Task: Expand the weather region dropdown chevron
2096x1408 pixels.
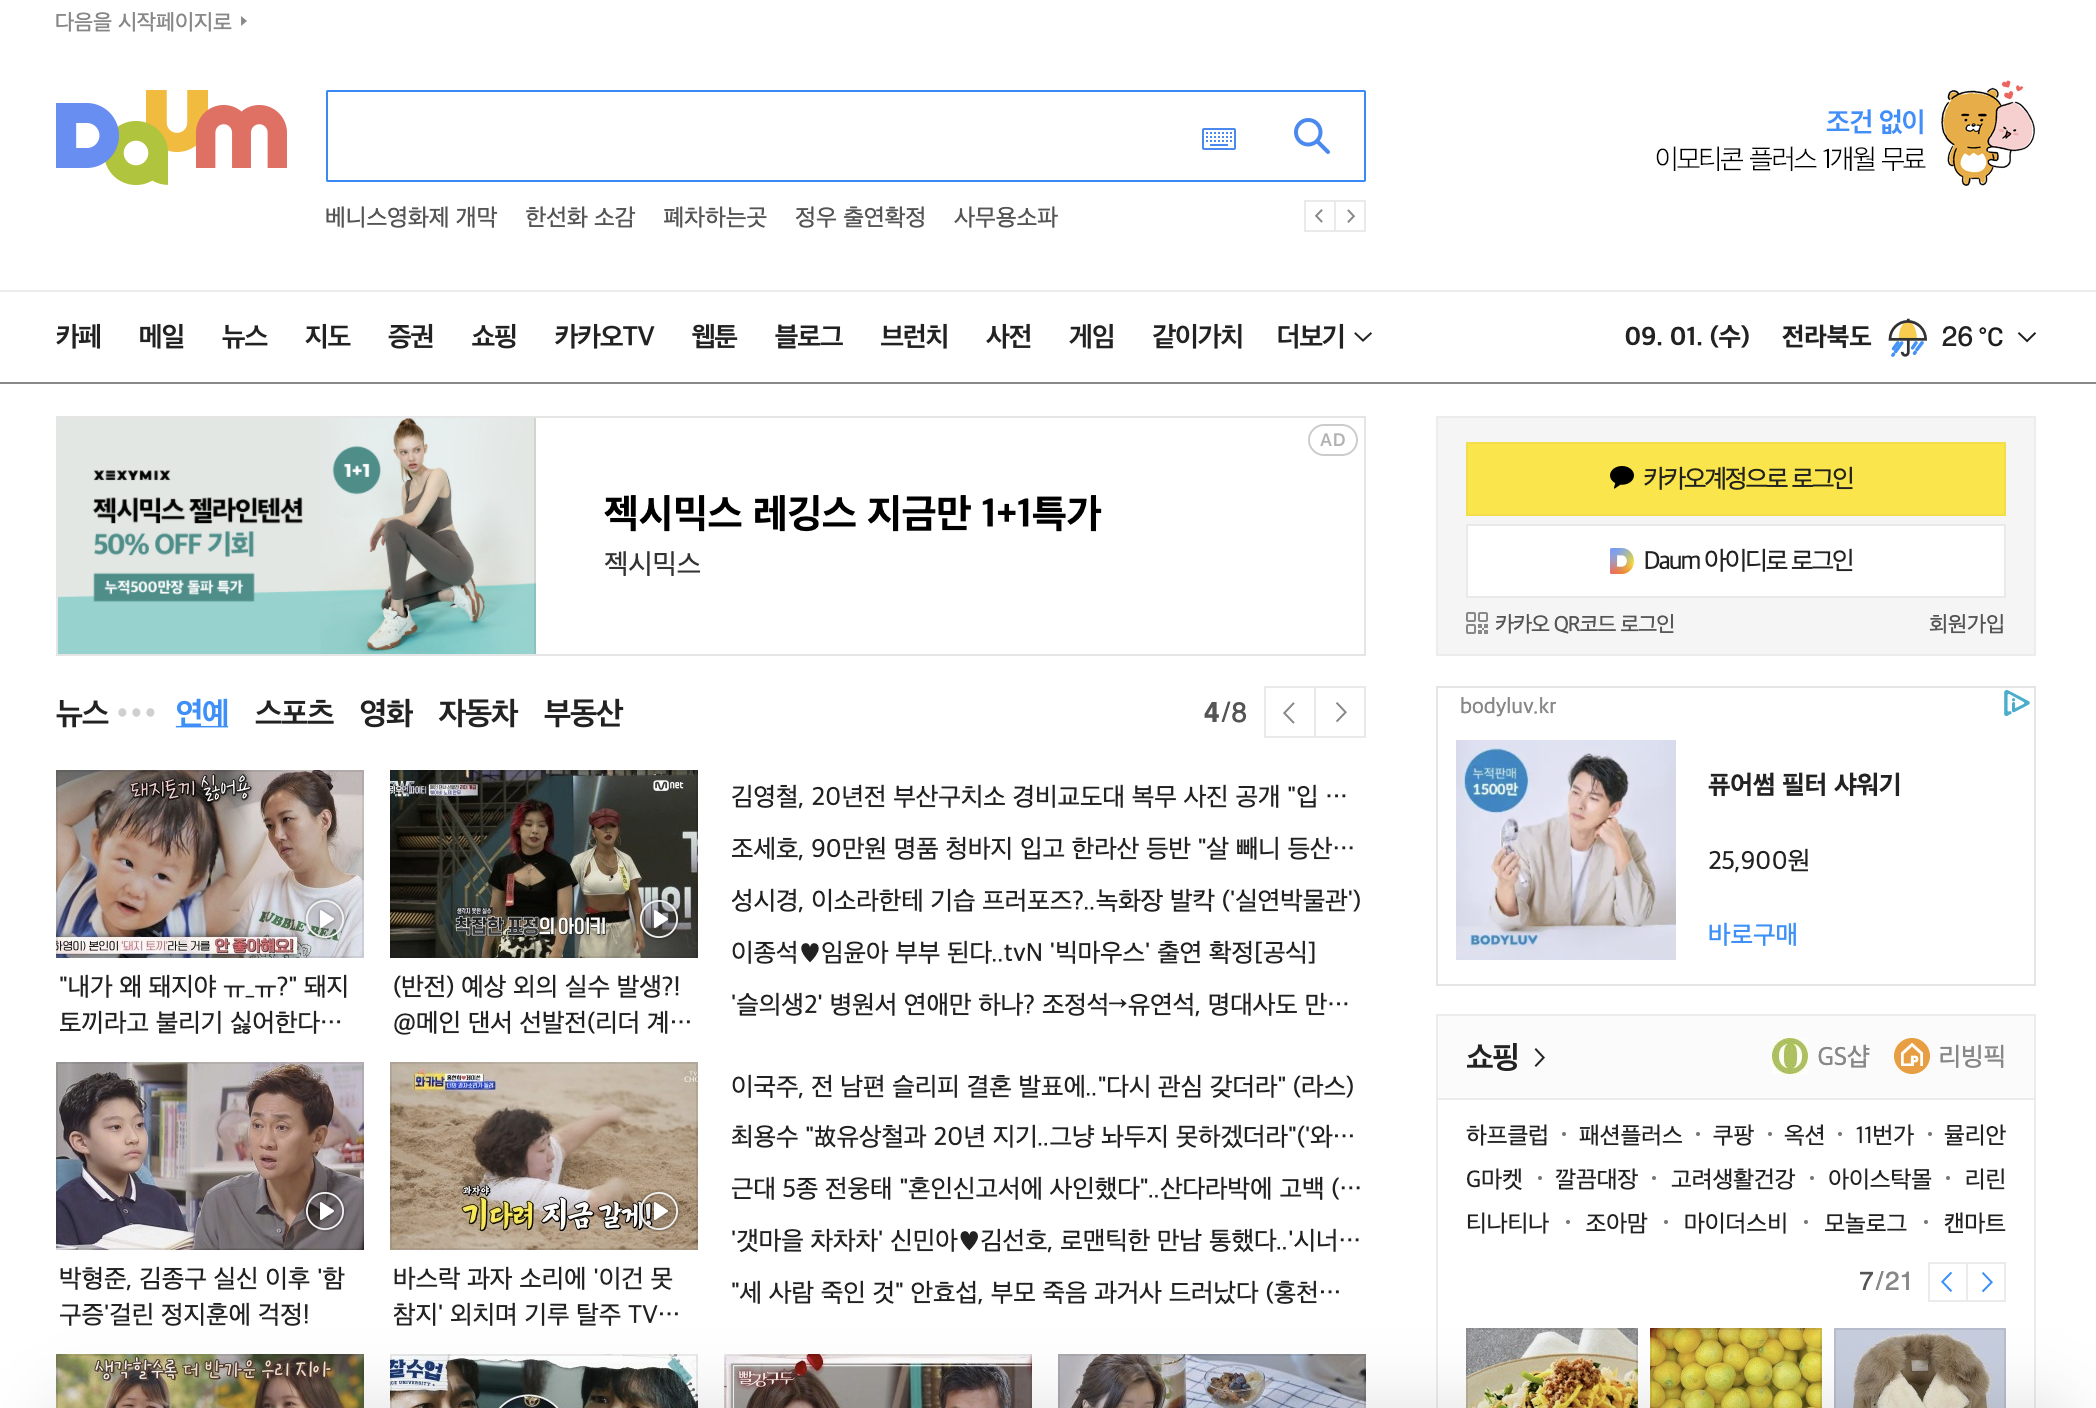Action: [x=2027, y=337]
